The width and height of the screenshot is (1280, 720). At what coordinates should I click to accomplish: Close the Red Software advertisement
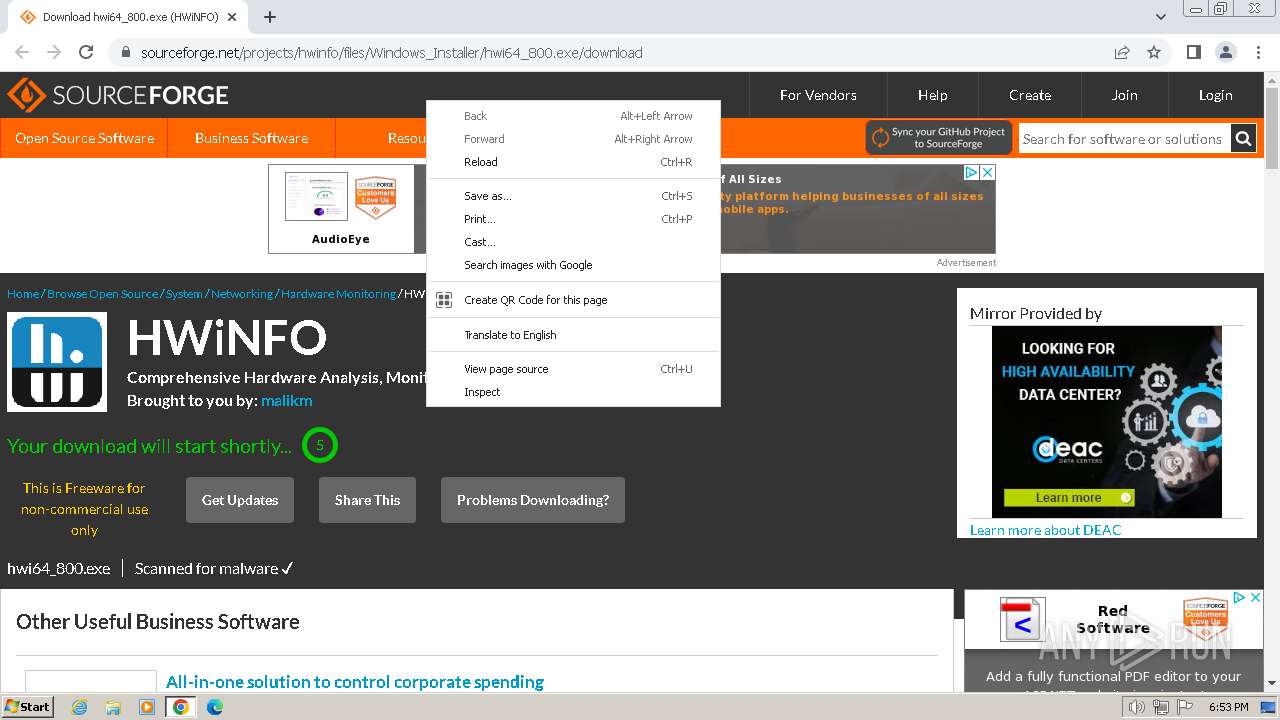coord(1256,597)
